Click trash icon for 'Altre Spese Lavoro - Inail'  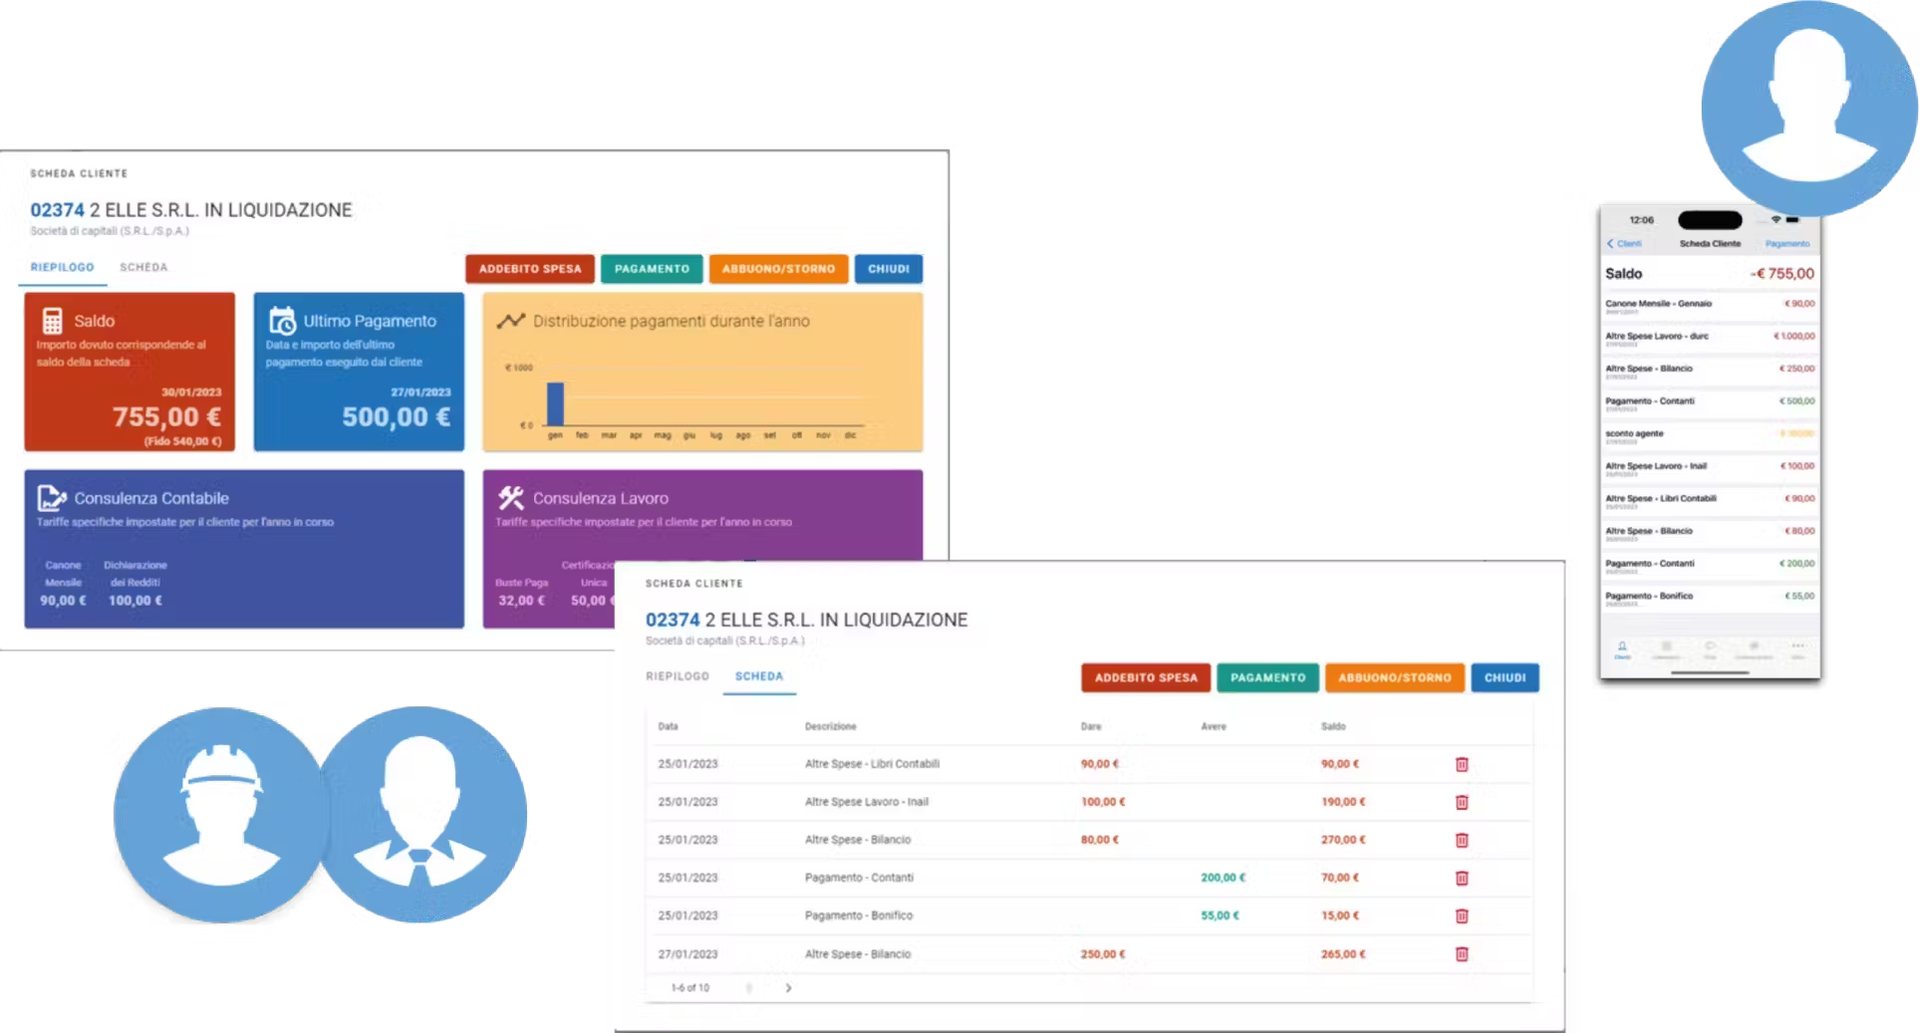click(x=1461, y=802)
